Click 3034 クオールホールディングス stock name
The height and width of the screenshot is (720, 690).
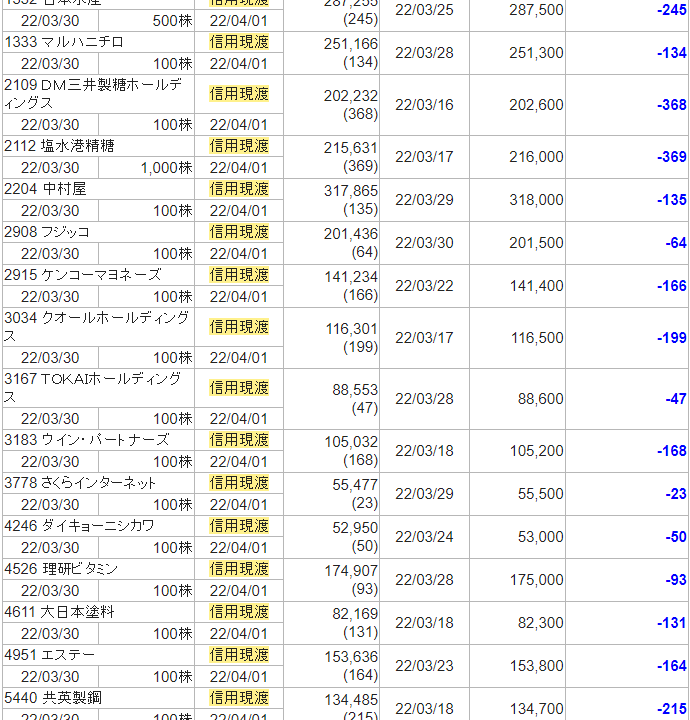[x=96, y=327]
